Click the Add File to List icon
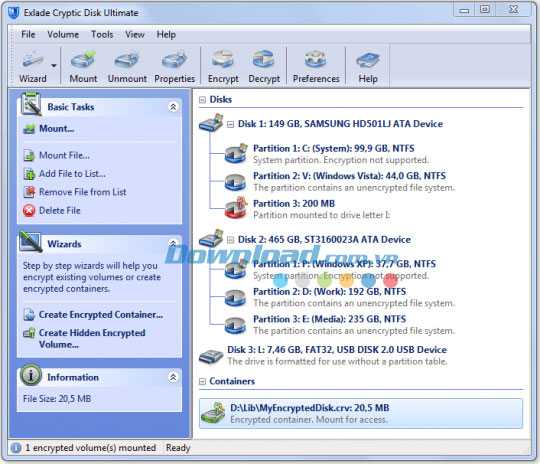Image resolution: width=540 pixels, height=464 pixels. point(29,174)
